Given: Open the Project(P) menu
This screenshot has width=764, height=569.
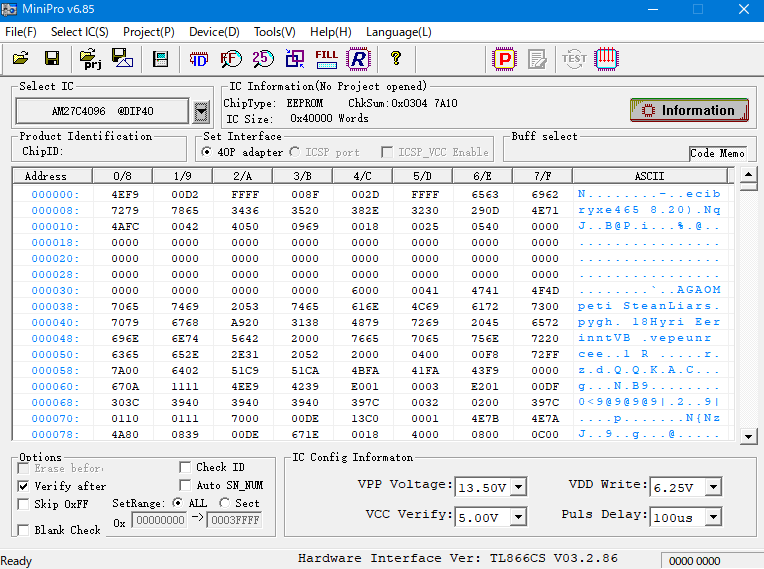Looking at the screenshot, I should (149, 32).
